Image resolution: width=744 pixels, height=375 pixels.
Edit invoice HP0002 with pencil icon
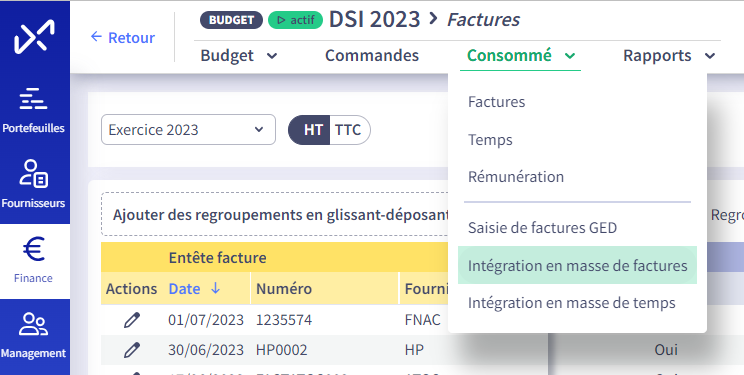coord(131,350)
